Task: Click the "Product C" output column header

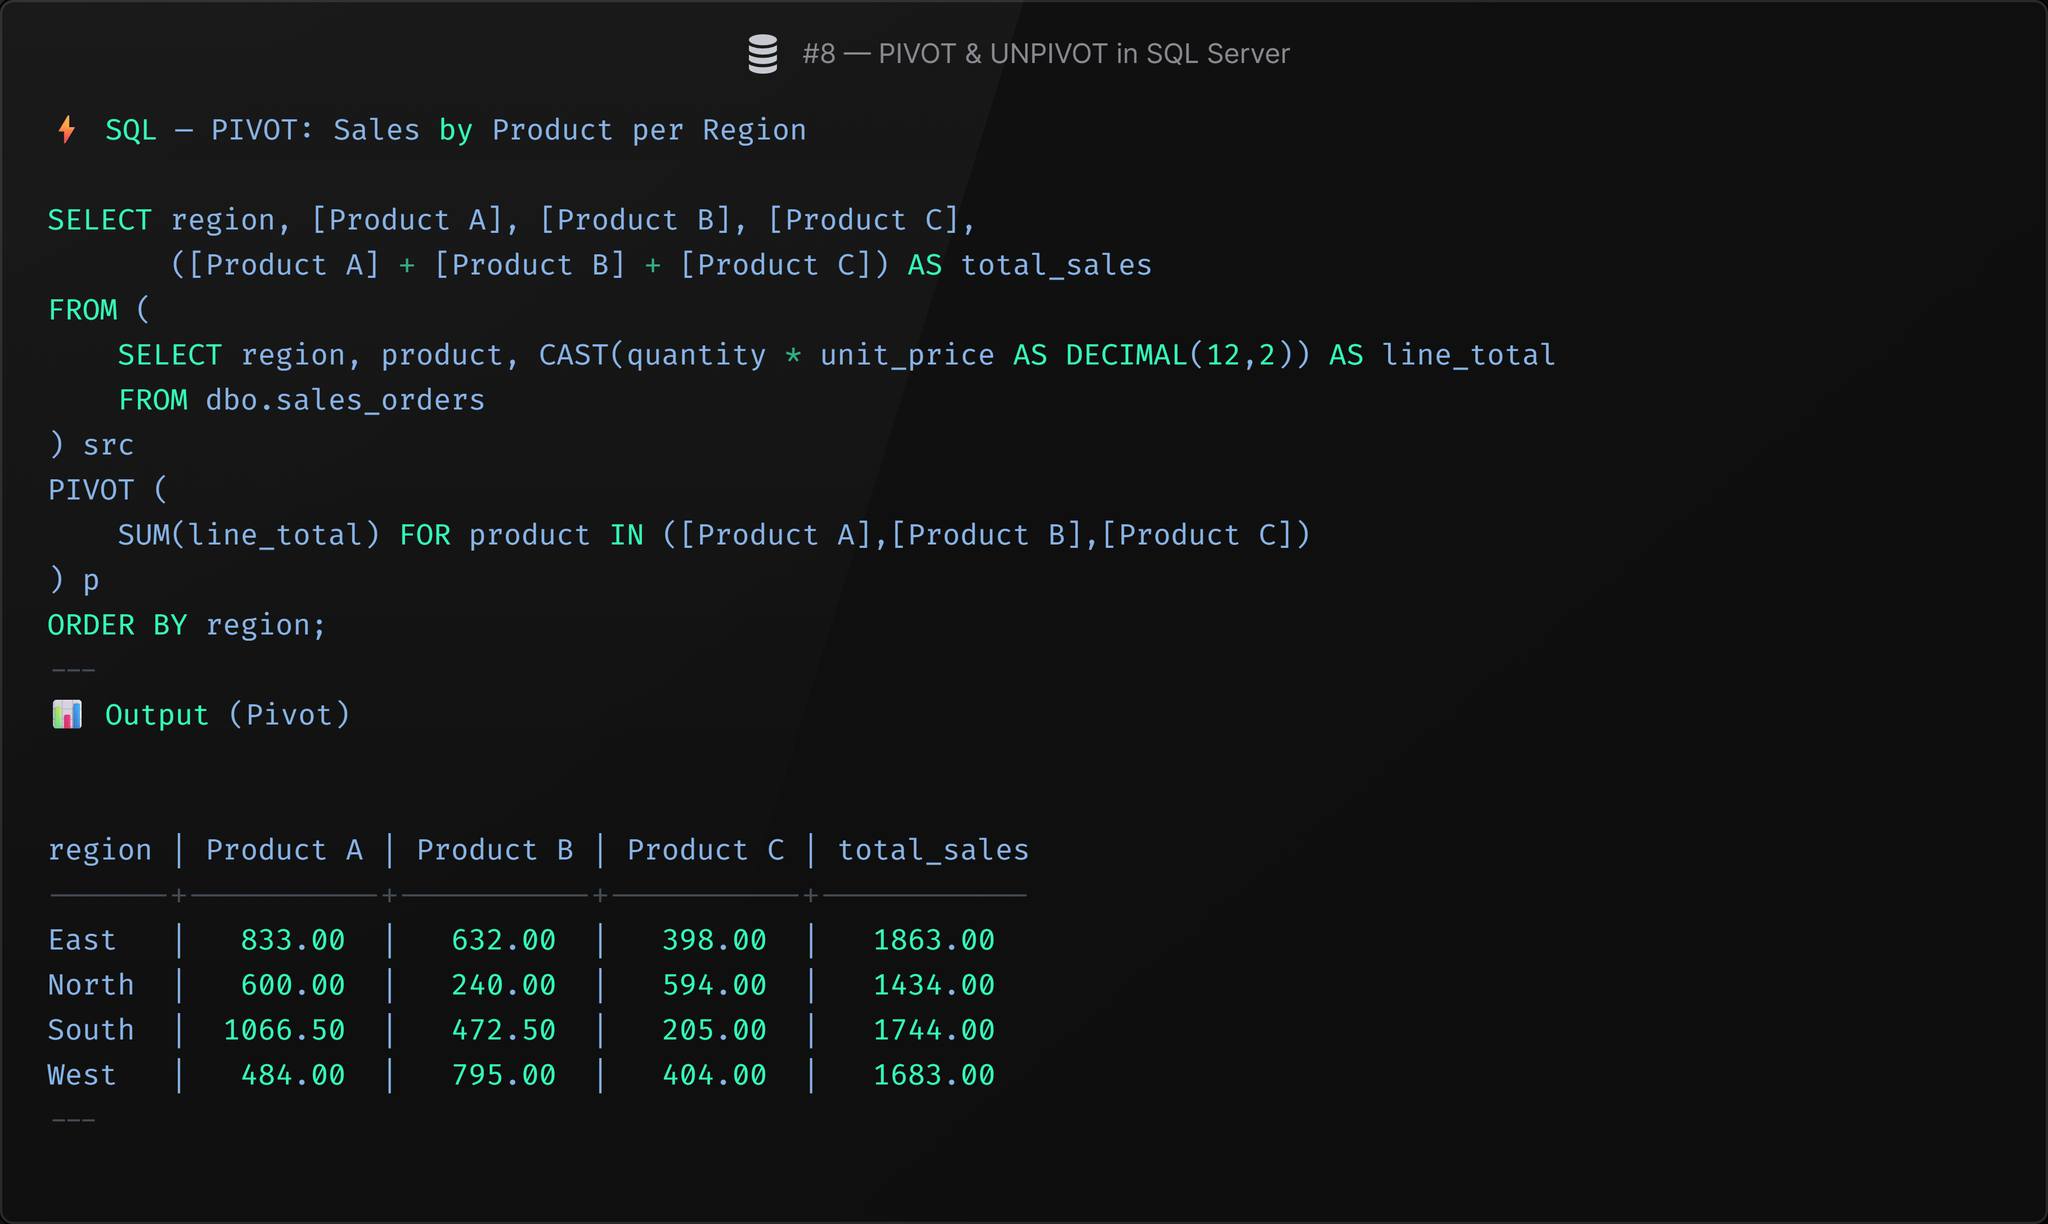Action: click(705, 850)
